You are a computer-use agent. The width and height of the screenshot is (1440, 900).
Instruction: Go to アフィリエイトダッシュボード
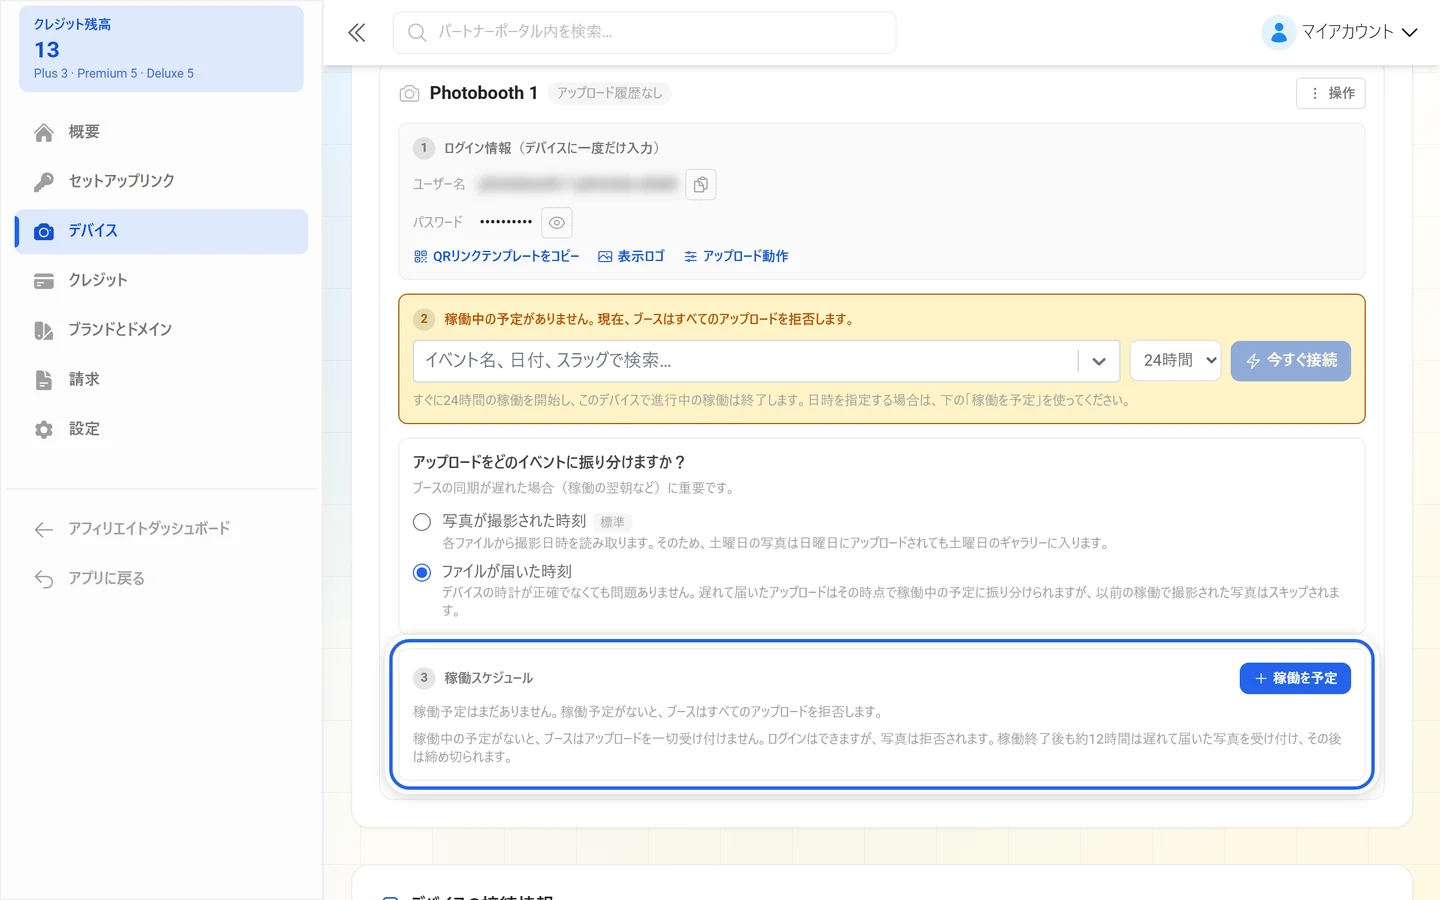[x=162, y=529]
